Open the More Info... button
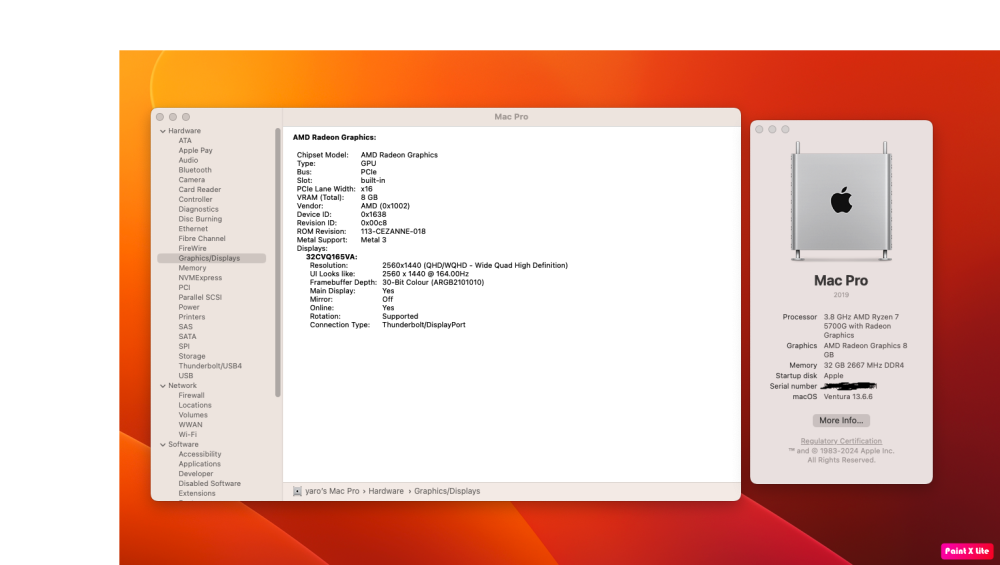 [x=841, y=420]
